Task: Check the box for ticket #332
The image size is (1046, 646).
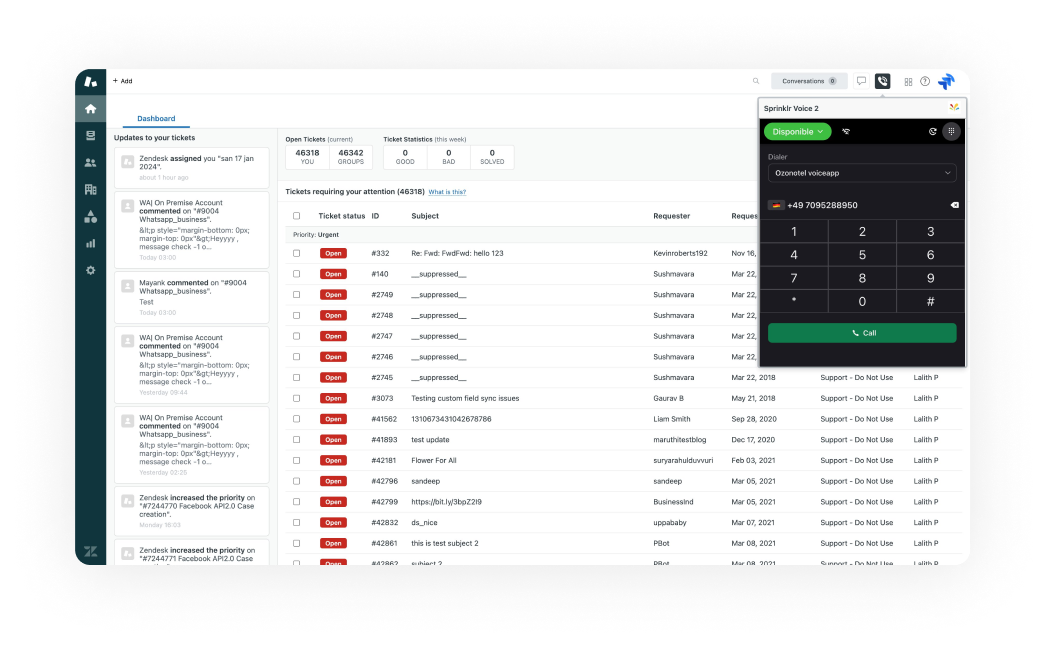Action: point(296,254)
